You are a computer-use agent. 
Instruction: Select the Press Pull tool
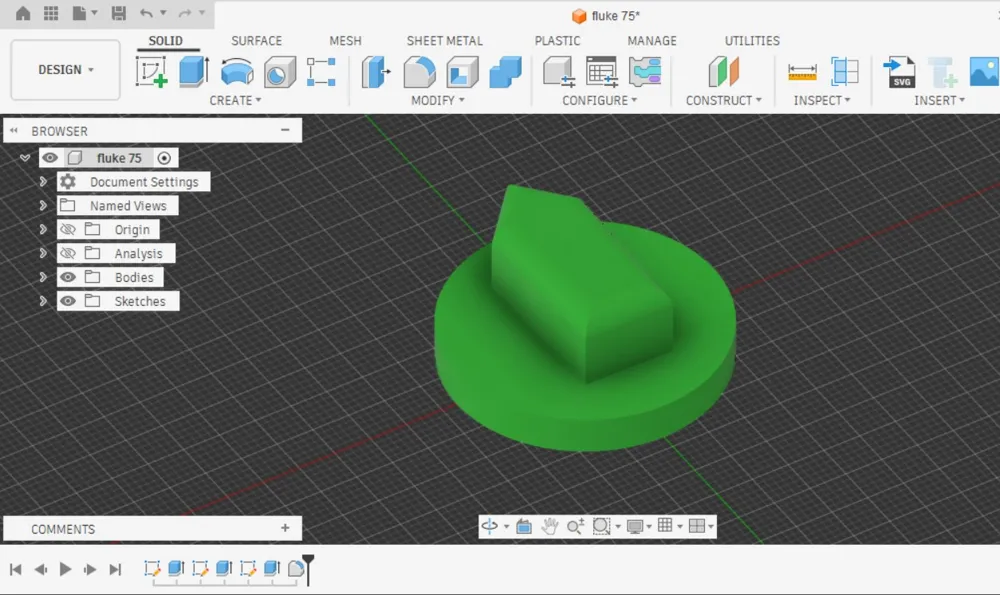pos(376,71)
